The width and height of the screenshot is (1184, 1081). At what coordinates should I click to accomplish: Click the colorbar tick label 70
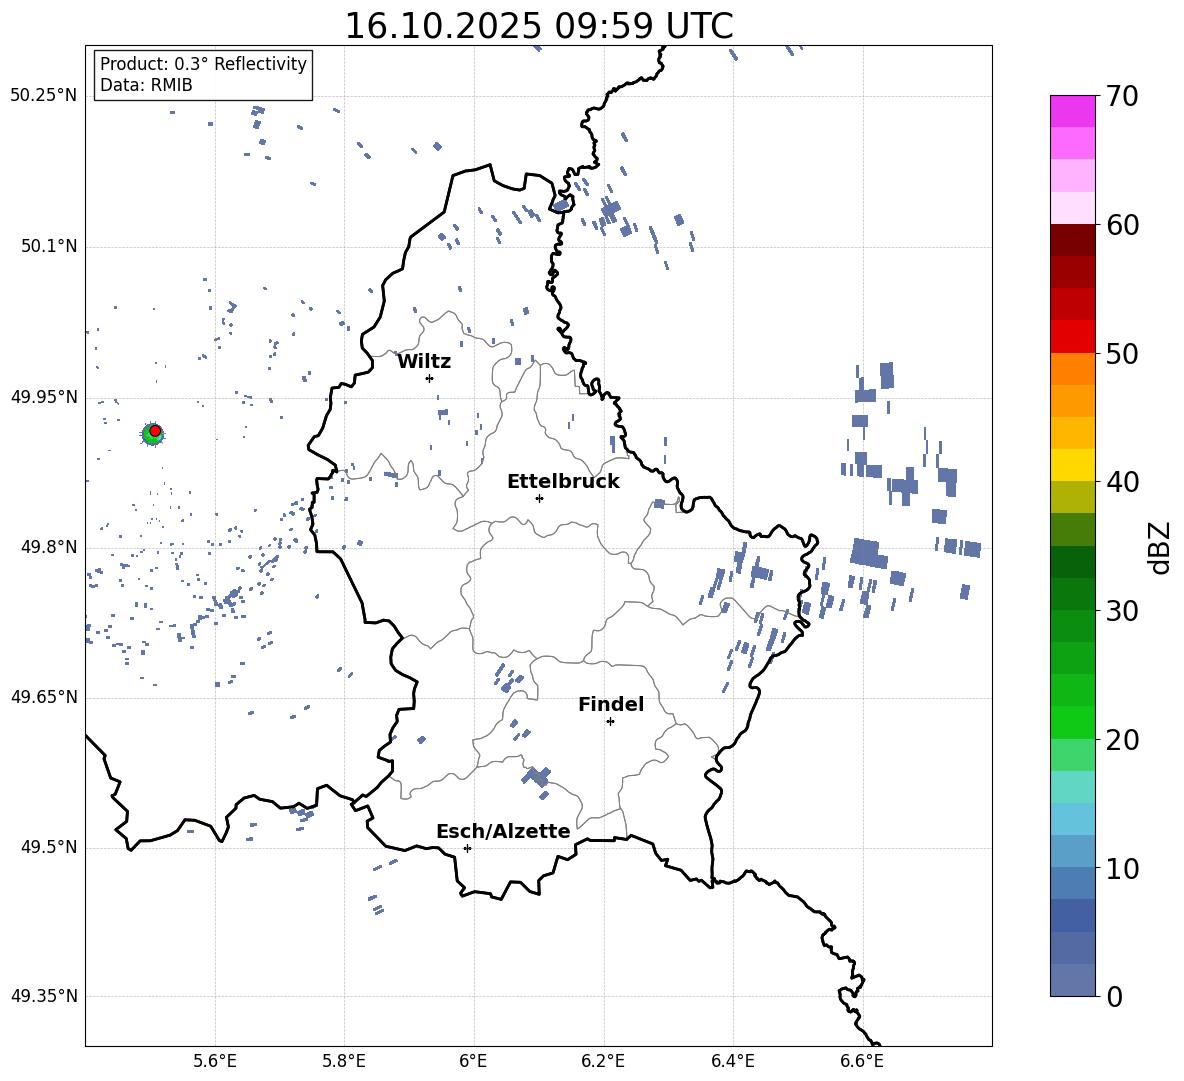[1122, 96]
